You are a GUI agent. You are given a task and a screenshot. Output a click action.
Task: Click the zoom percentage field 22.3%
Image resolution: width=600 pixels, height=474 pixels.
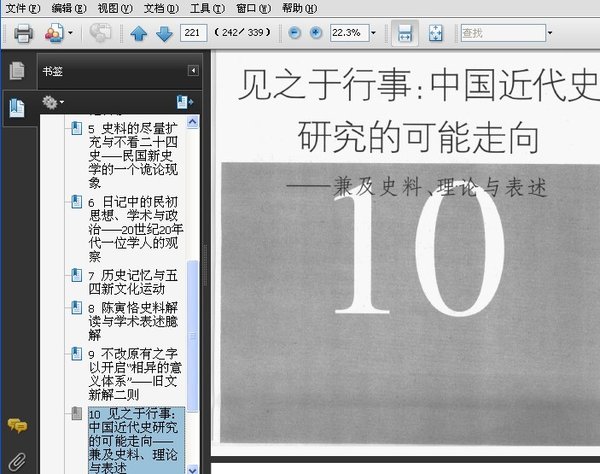point(349,33)
